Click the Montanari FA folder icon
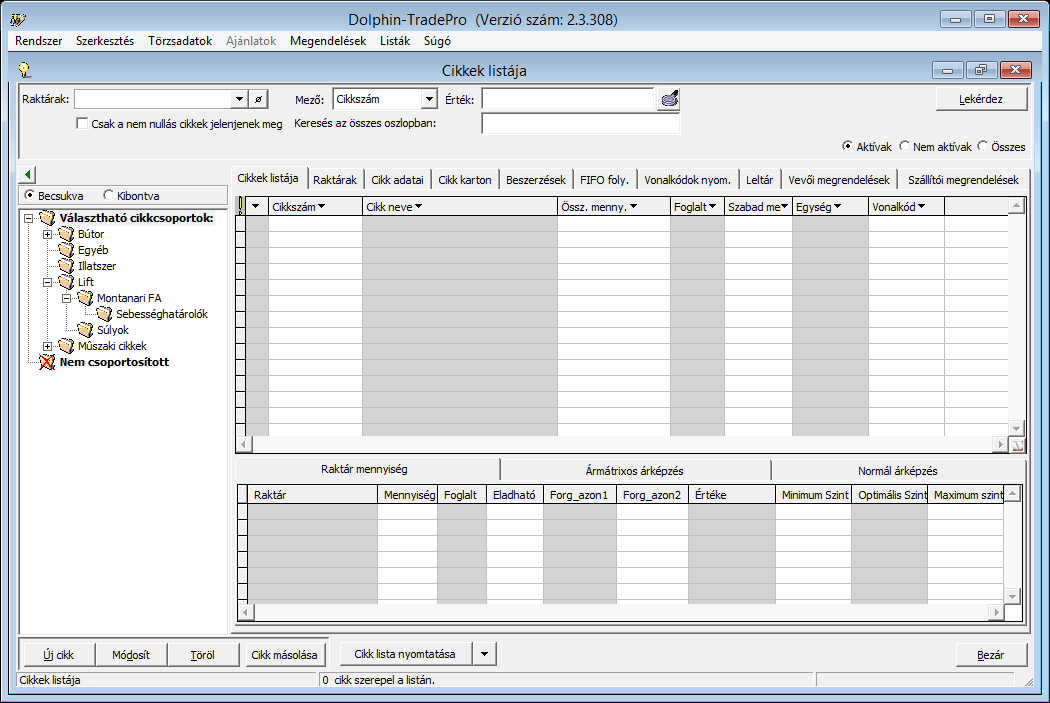Viewport: 1050px width, 703px height. (x=85, y=298)
